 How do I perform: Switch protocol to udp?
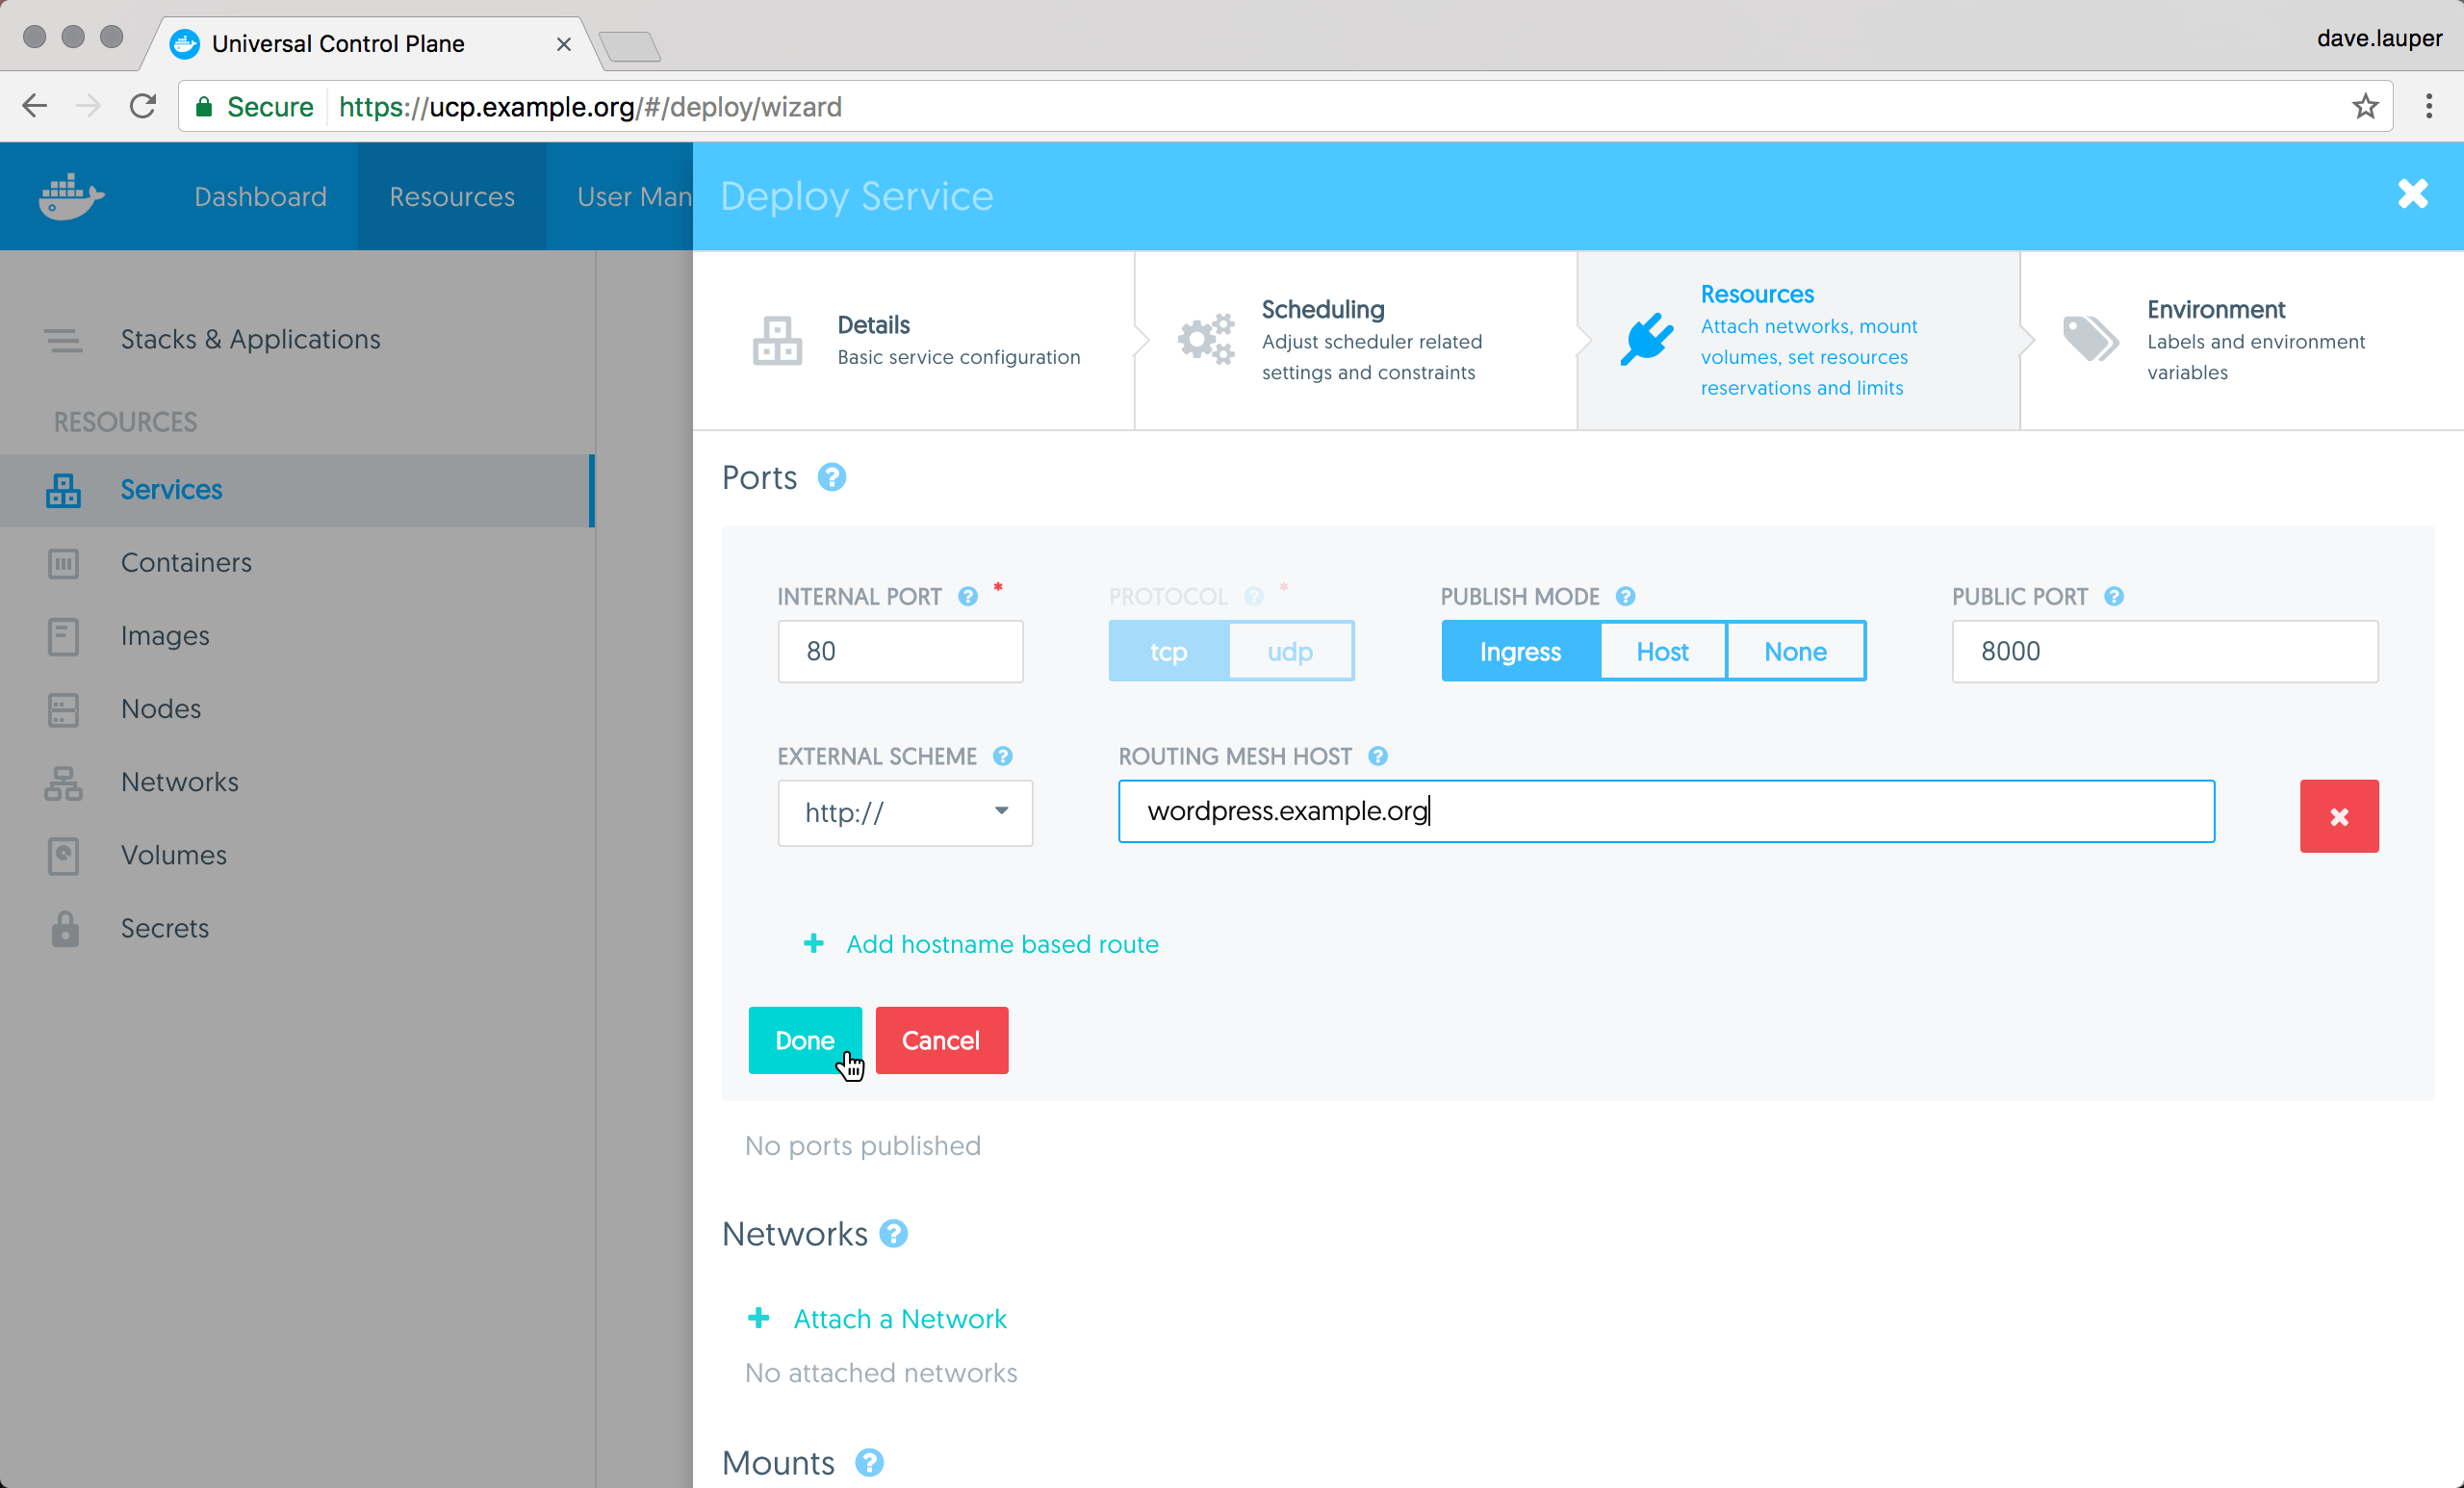pyautogui.click(x=1290, y=651)
